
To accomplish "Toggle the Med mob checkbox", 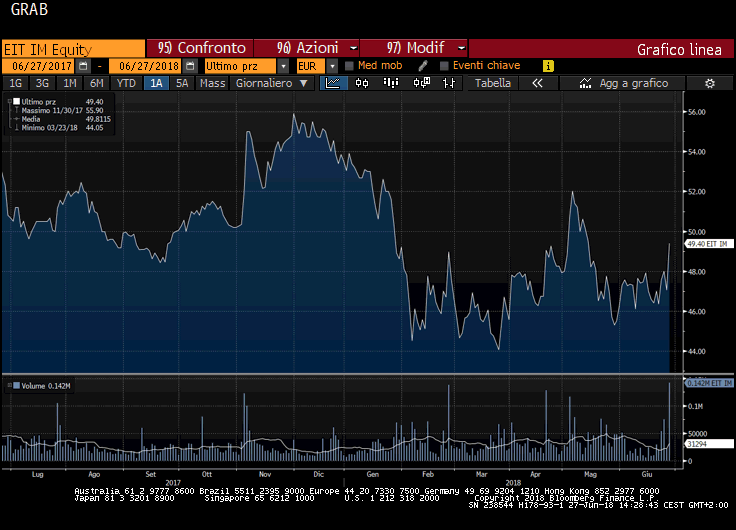I will point(349,66).
